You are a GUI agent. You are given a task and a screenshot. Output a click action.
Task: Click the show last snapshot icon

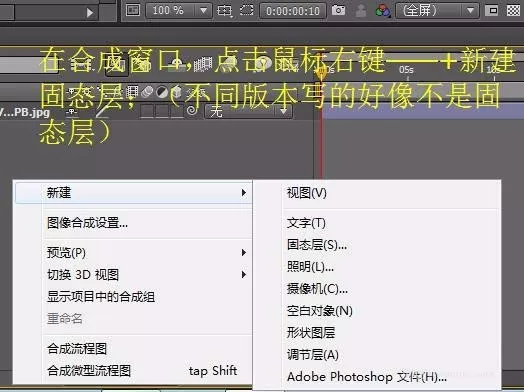pyautogui.click(x=361, y=11)
